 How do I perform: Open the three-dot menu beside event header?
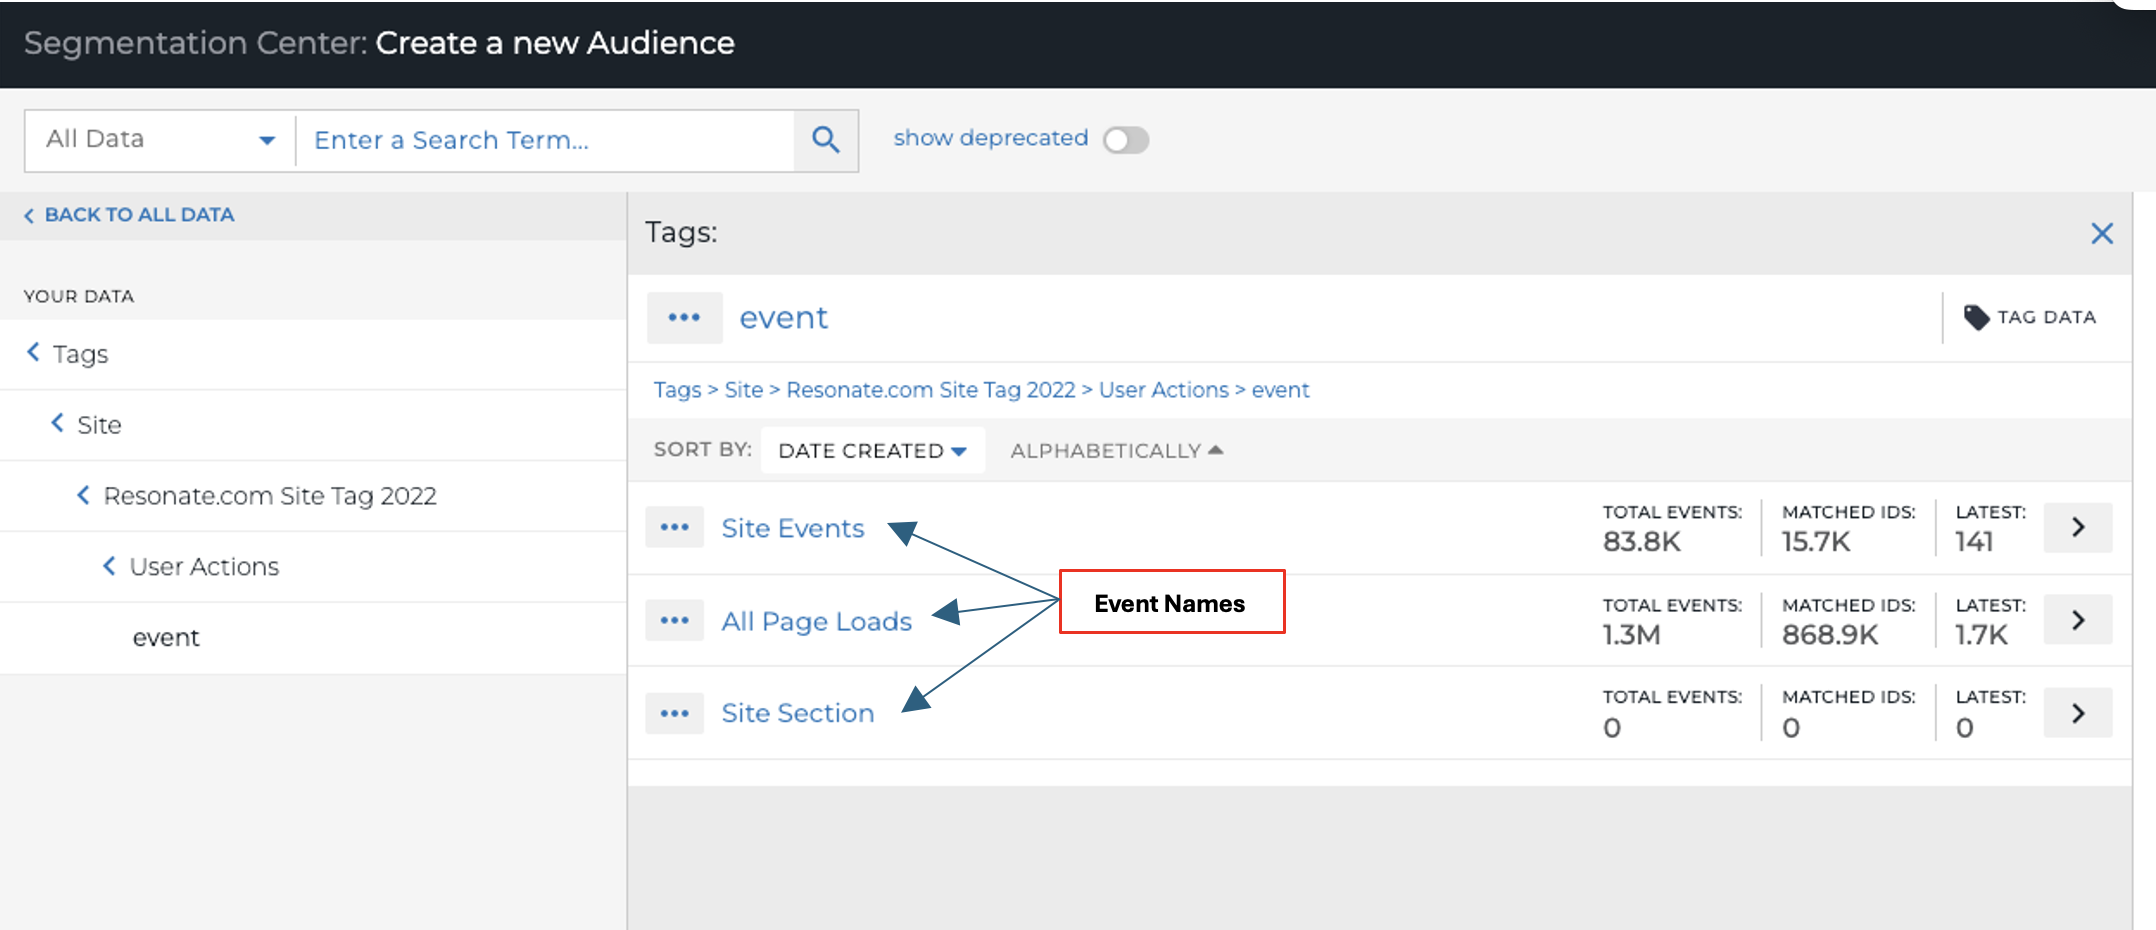point(684,318)
